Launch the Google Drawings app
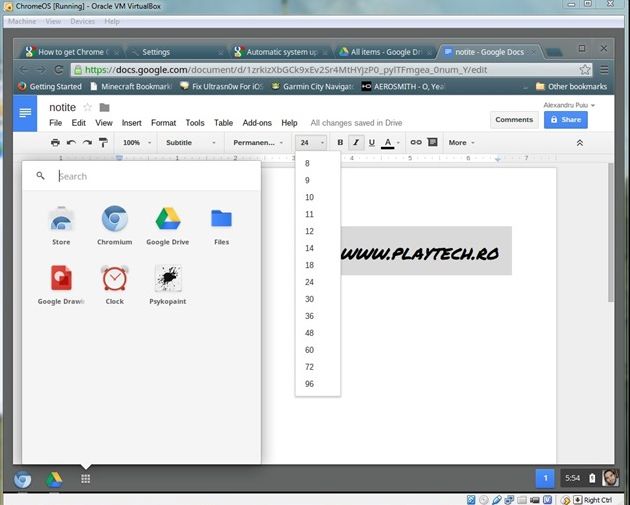Image resolution: width=630 pixels, height=505 pixels. tap(61, 284)
